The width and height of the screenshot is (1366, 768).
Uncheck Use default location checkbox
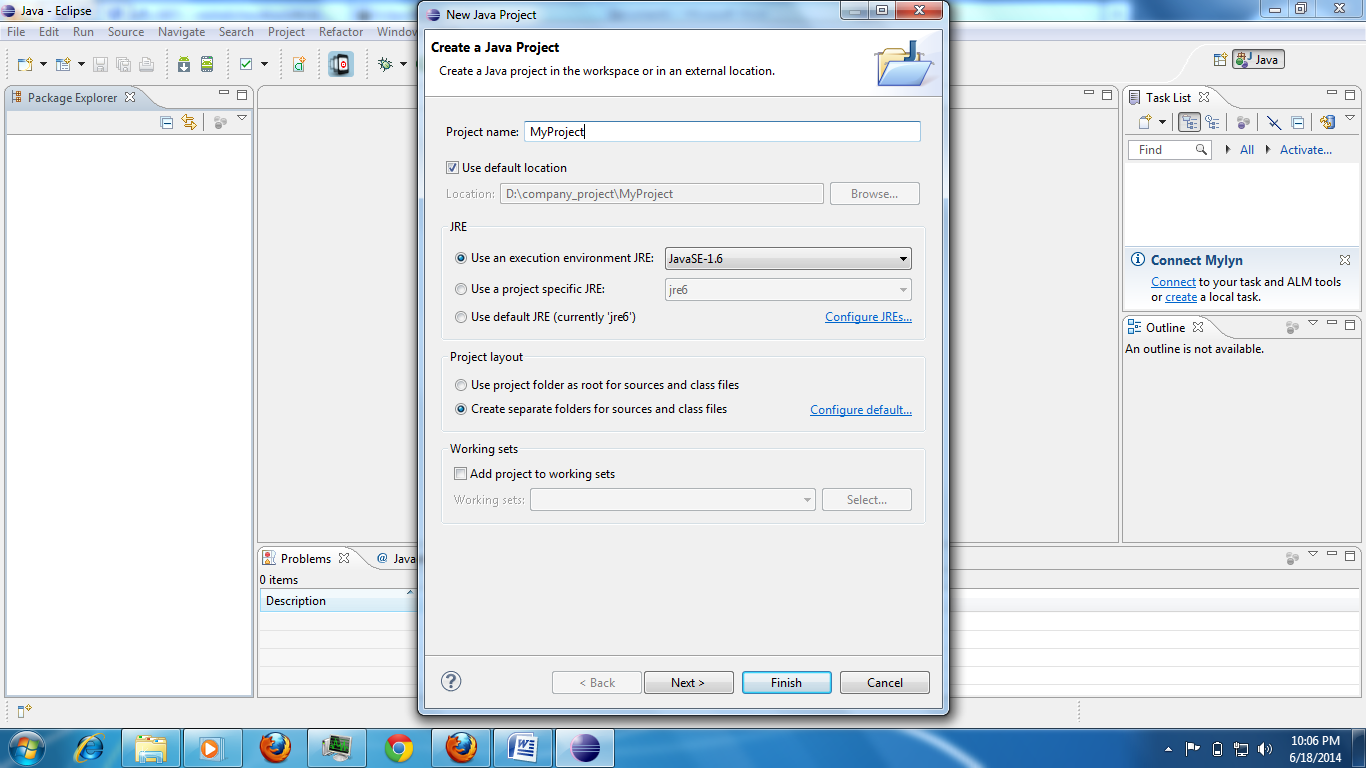[452, 168]
